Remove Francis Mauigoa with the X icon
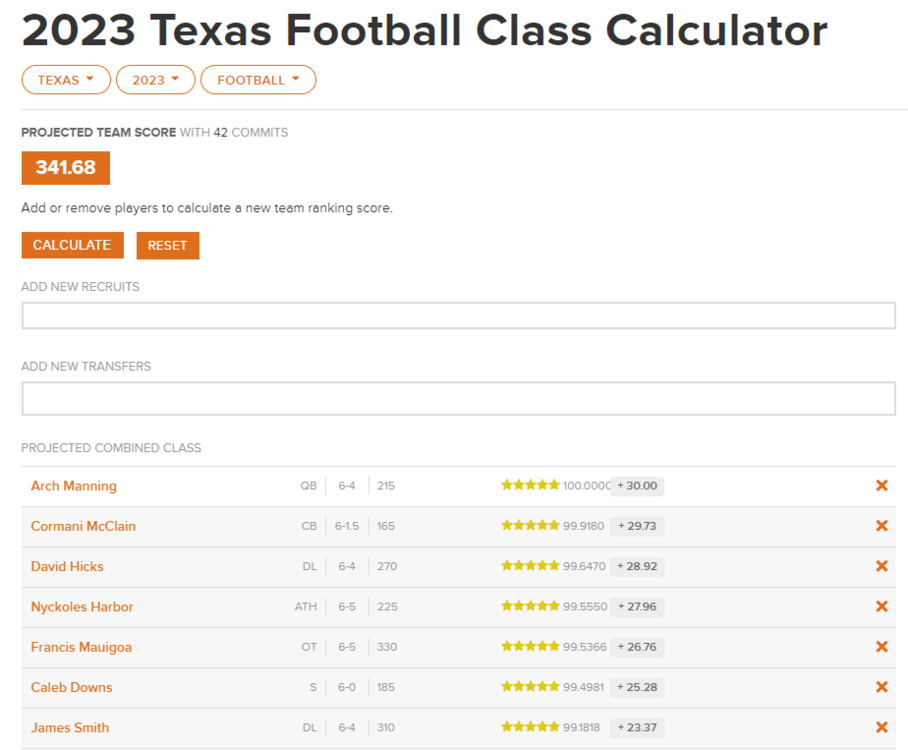908x750 pixels. point(881,647)
